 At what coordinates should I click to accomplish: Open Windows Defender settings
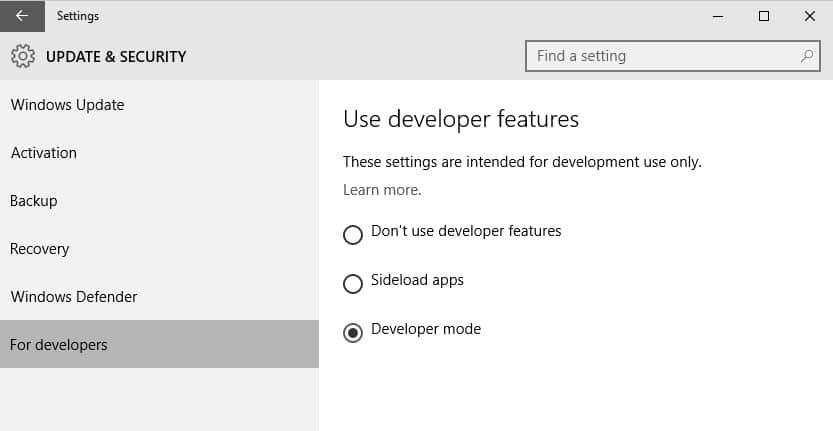[x=74, y=297]
